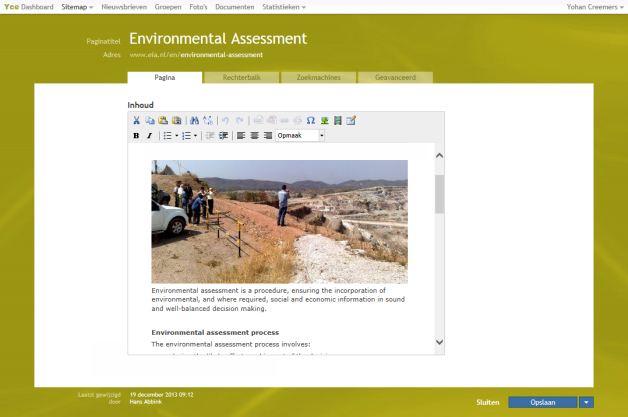Click the editor scrollbar up arrow

[x=439, y=155]
